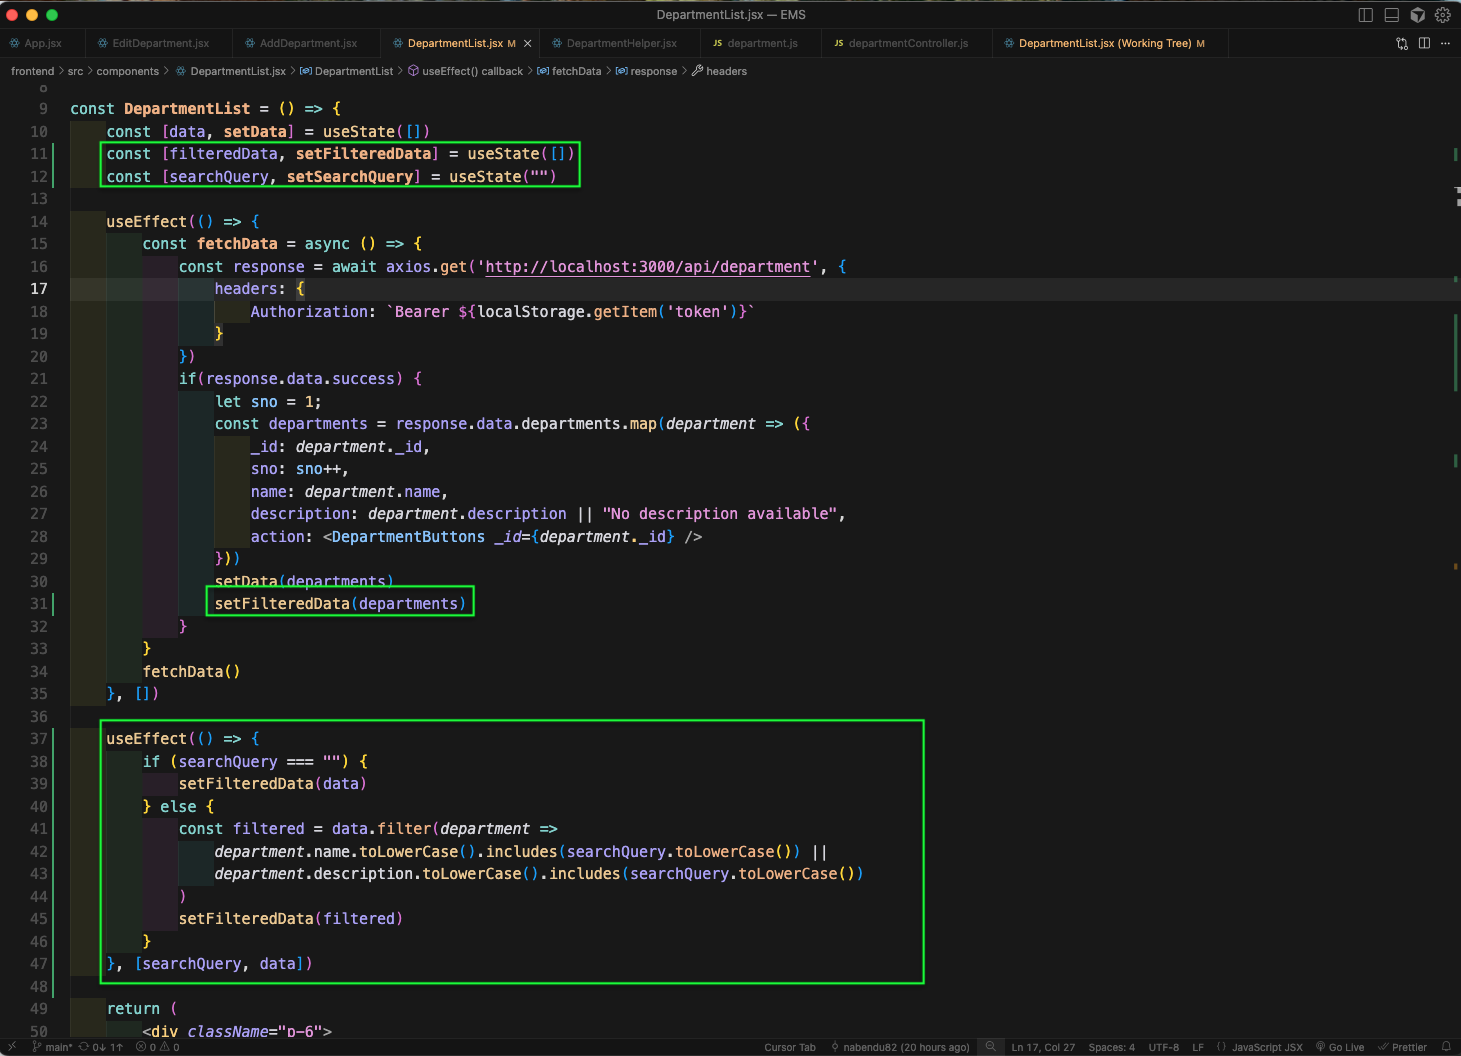The image size is (1461, 1056).
Task: Click the Open Changes compare icon
Action: coord(1402,43)
